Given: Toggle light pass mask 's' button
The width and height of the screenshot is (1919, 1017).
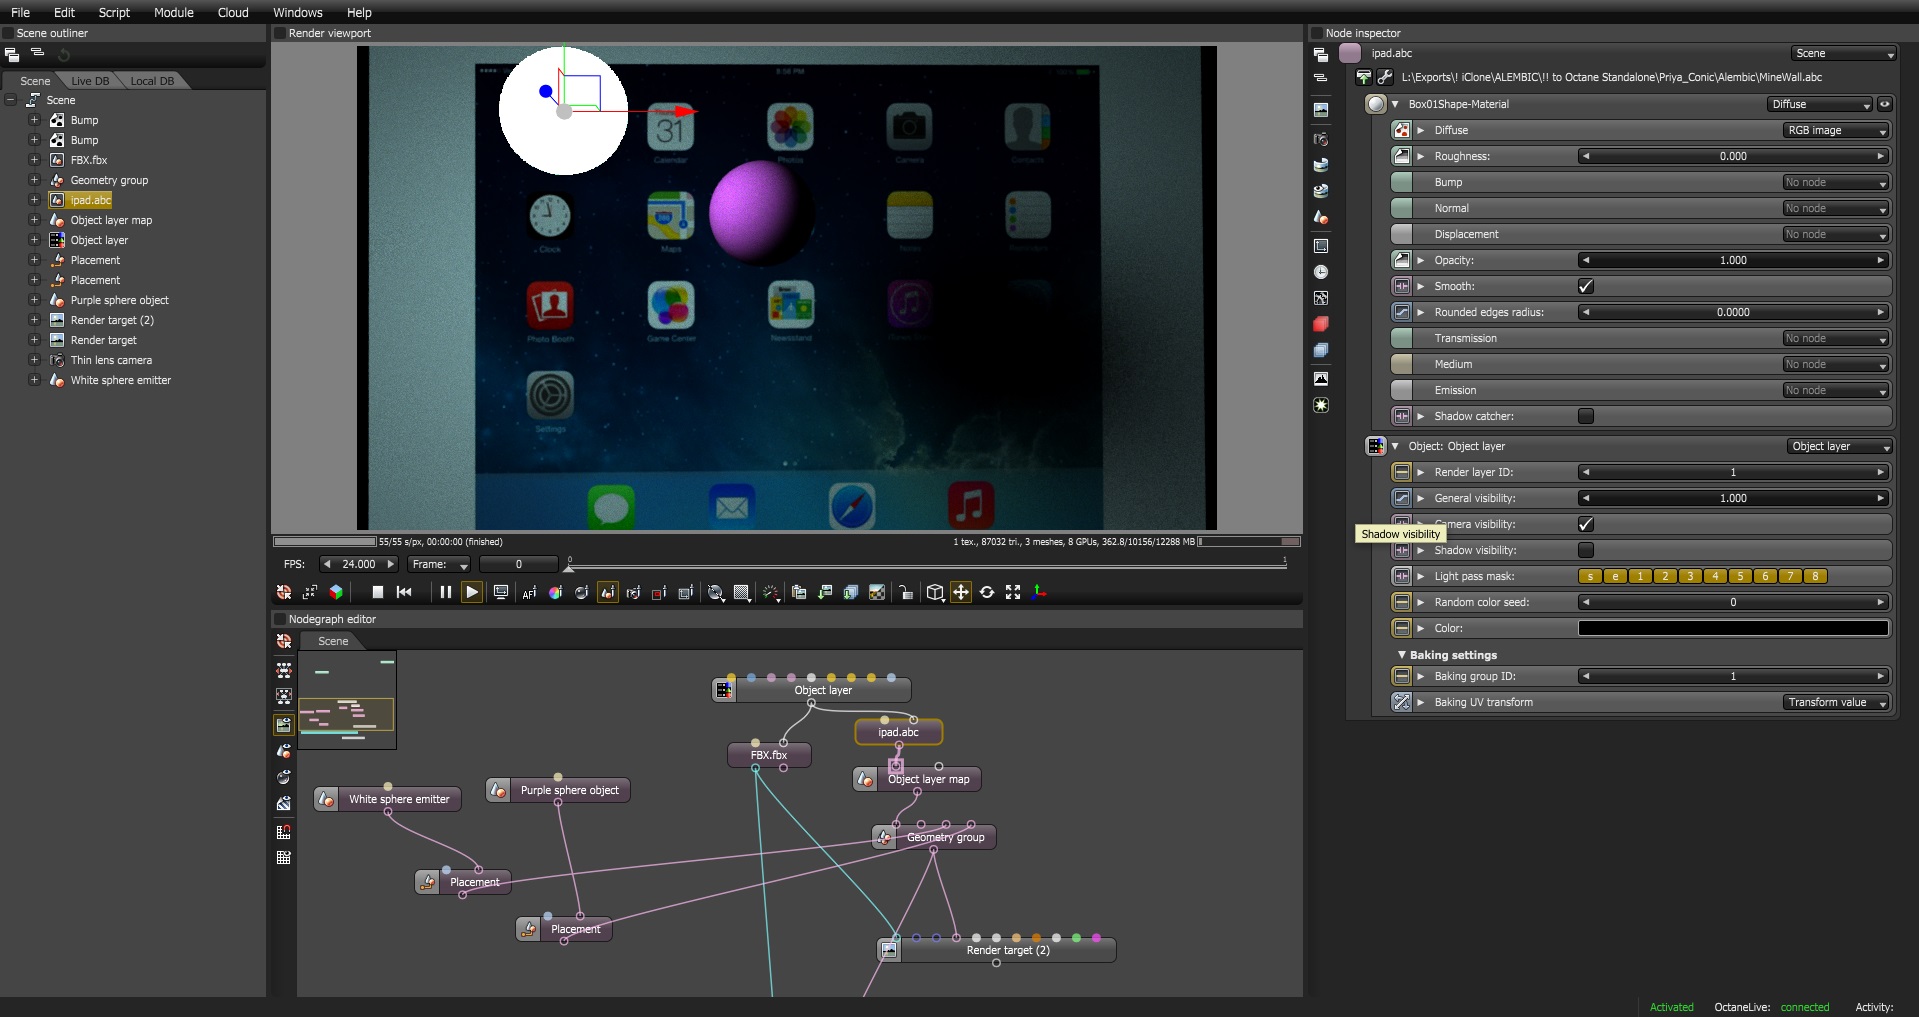Looking at the screenshot, I should (1590, 576).
